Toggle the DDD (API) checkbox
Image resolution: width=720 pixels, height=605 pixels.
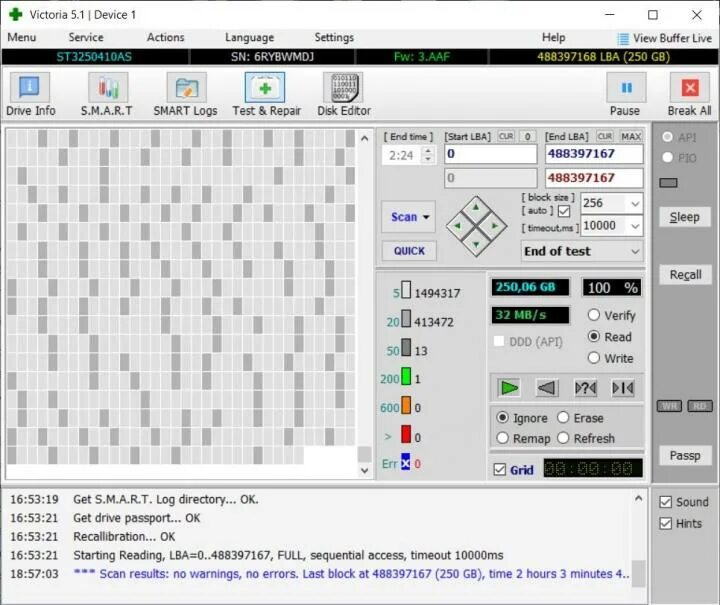coord(499,342)
